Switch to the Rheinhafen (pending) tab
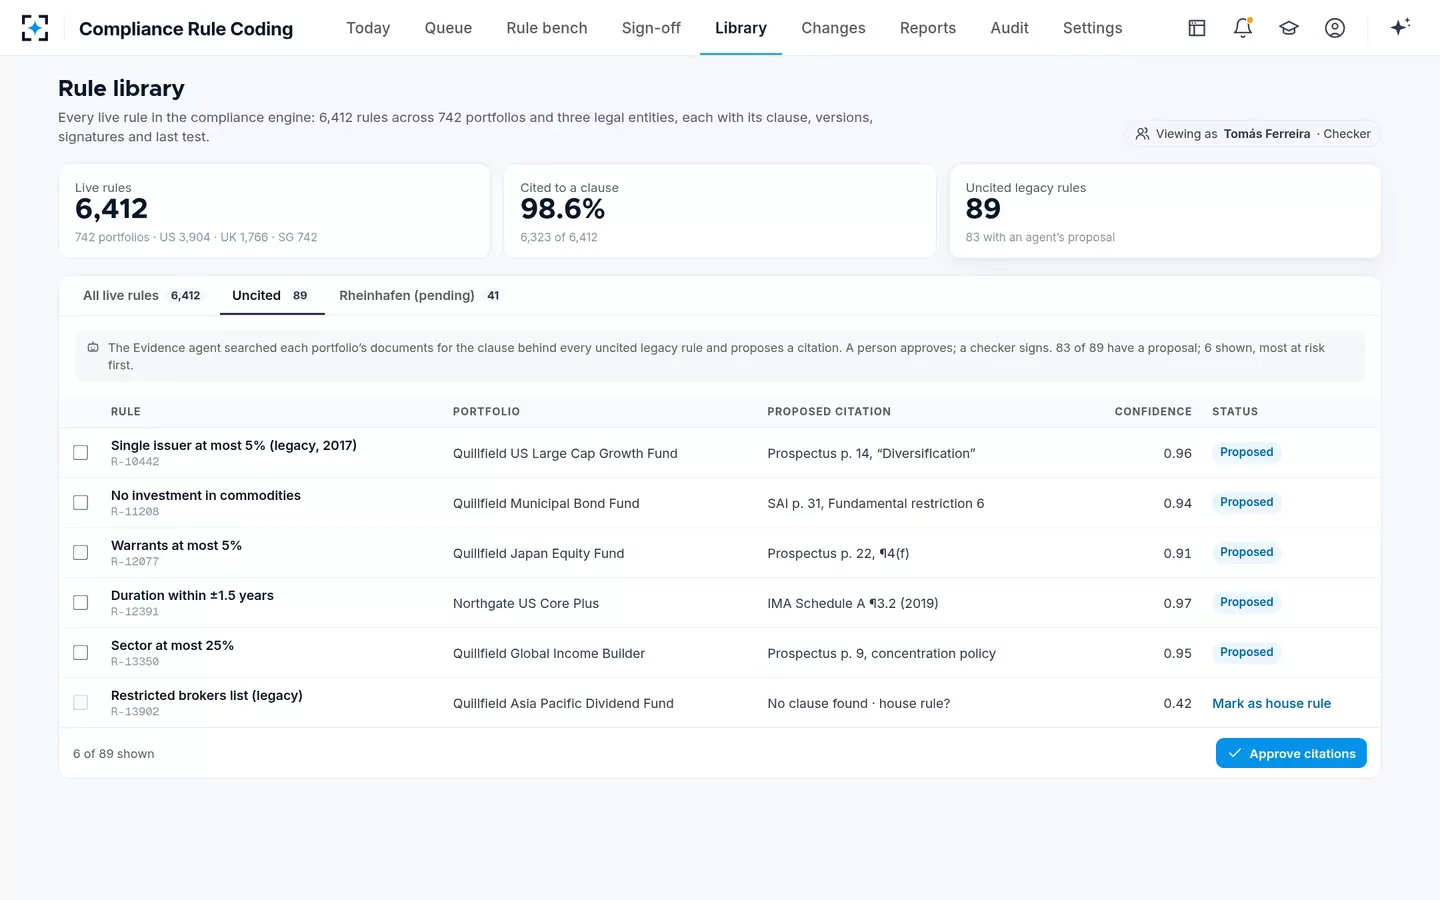This screenshot has width=1440, height=900. pyautogui.click(x=421, y=296)
